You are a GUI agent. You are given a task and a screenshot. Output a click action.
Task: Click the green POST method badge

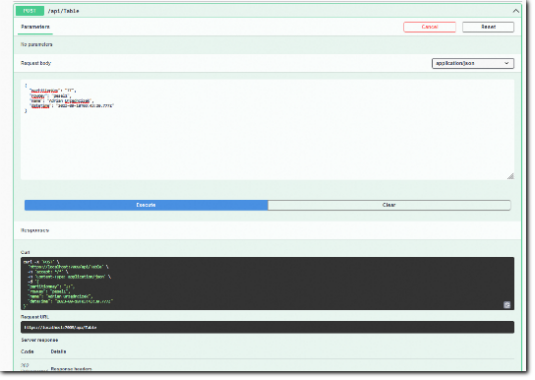[x=30, y=11]
